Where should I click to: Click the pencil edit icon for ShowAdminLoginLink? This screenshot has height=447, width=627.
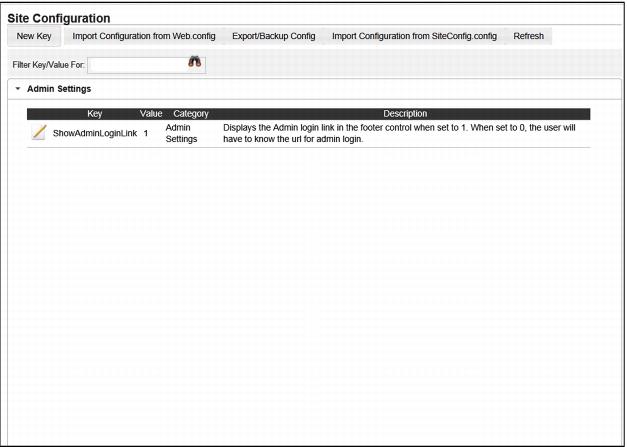click(x=39, y=132)
